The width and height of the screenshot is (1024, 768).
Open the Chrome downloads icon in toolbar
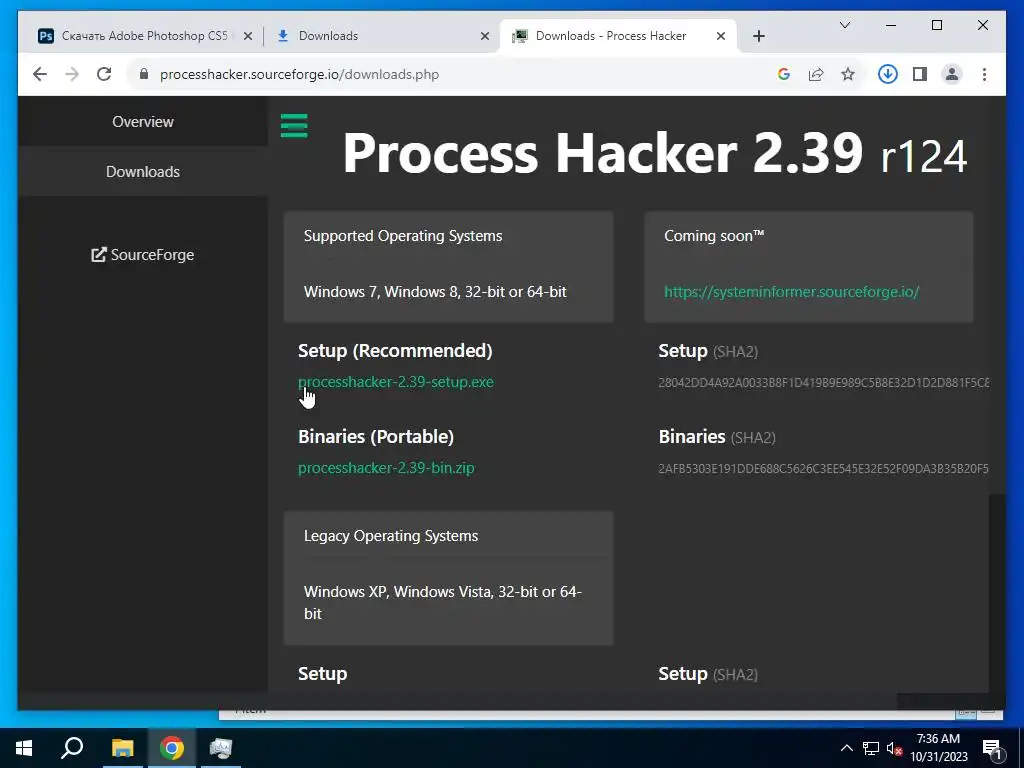[888, 74]
